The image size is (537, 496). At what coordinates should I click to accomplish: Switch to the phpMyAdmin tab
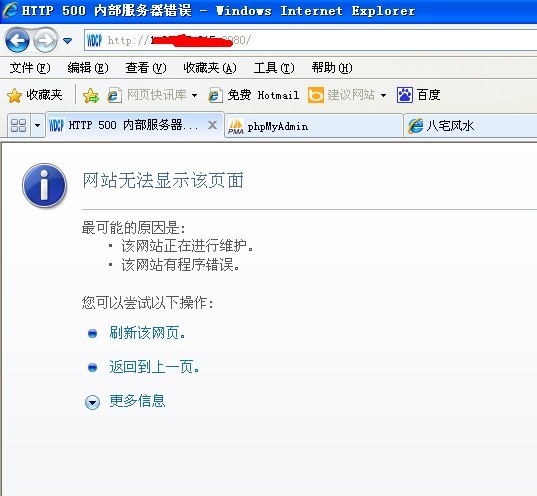tap(313, 126)
